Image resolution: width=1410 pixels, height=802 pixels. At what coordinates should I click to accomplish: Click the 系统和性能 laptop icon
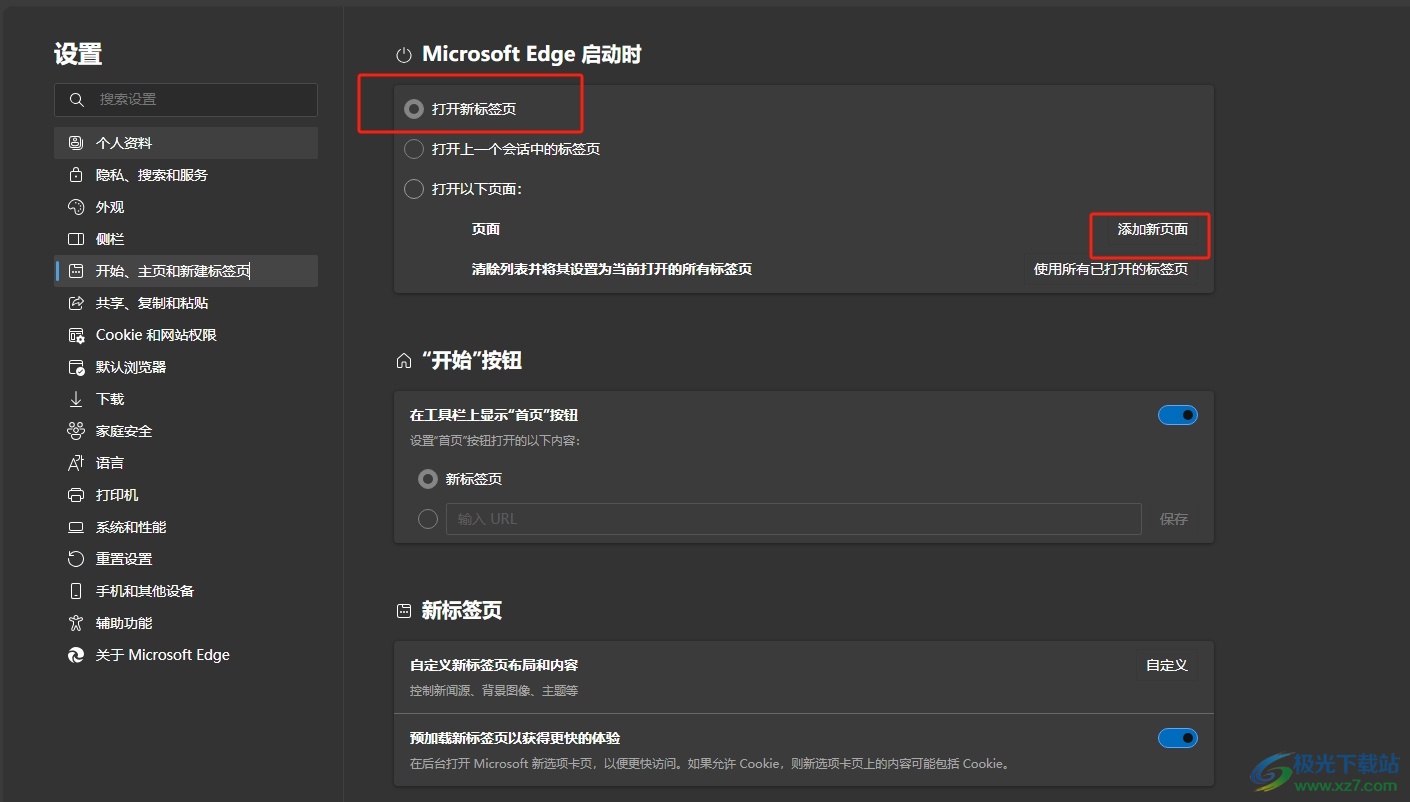coord(76,527)
